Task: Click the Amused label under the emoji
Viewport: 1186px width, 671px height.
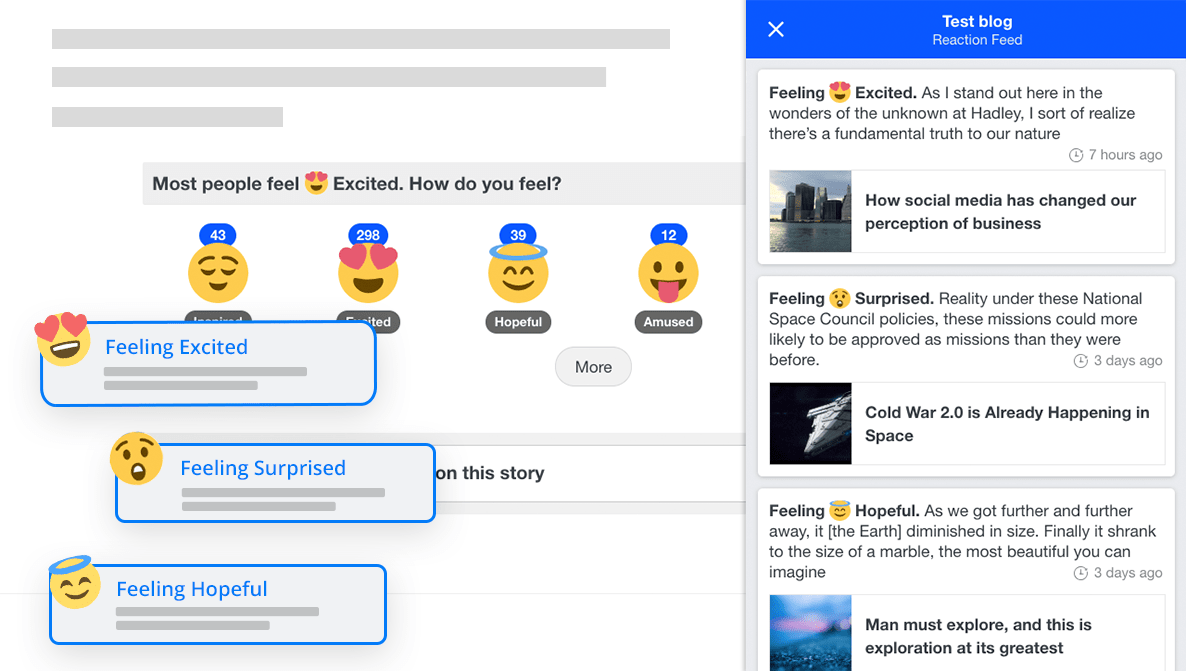Action: click(x=668, y=322)
